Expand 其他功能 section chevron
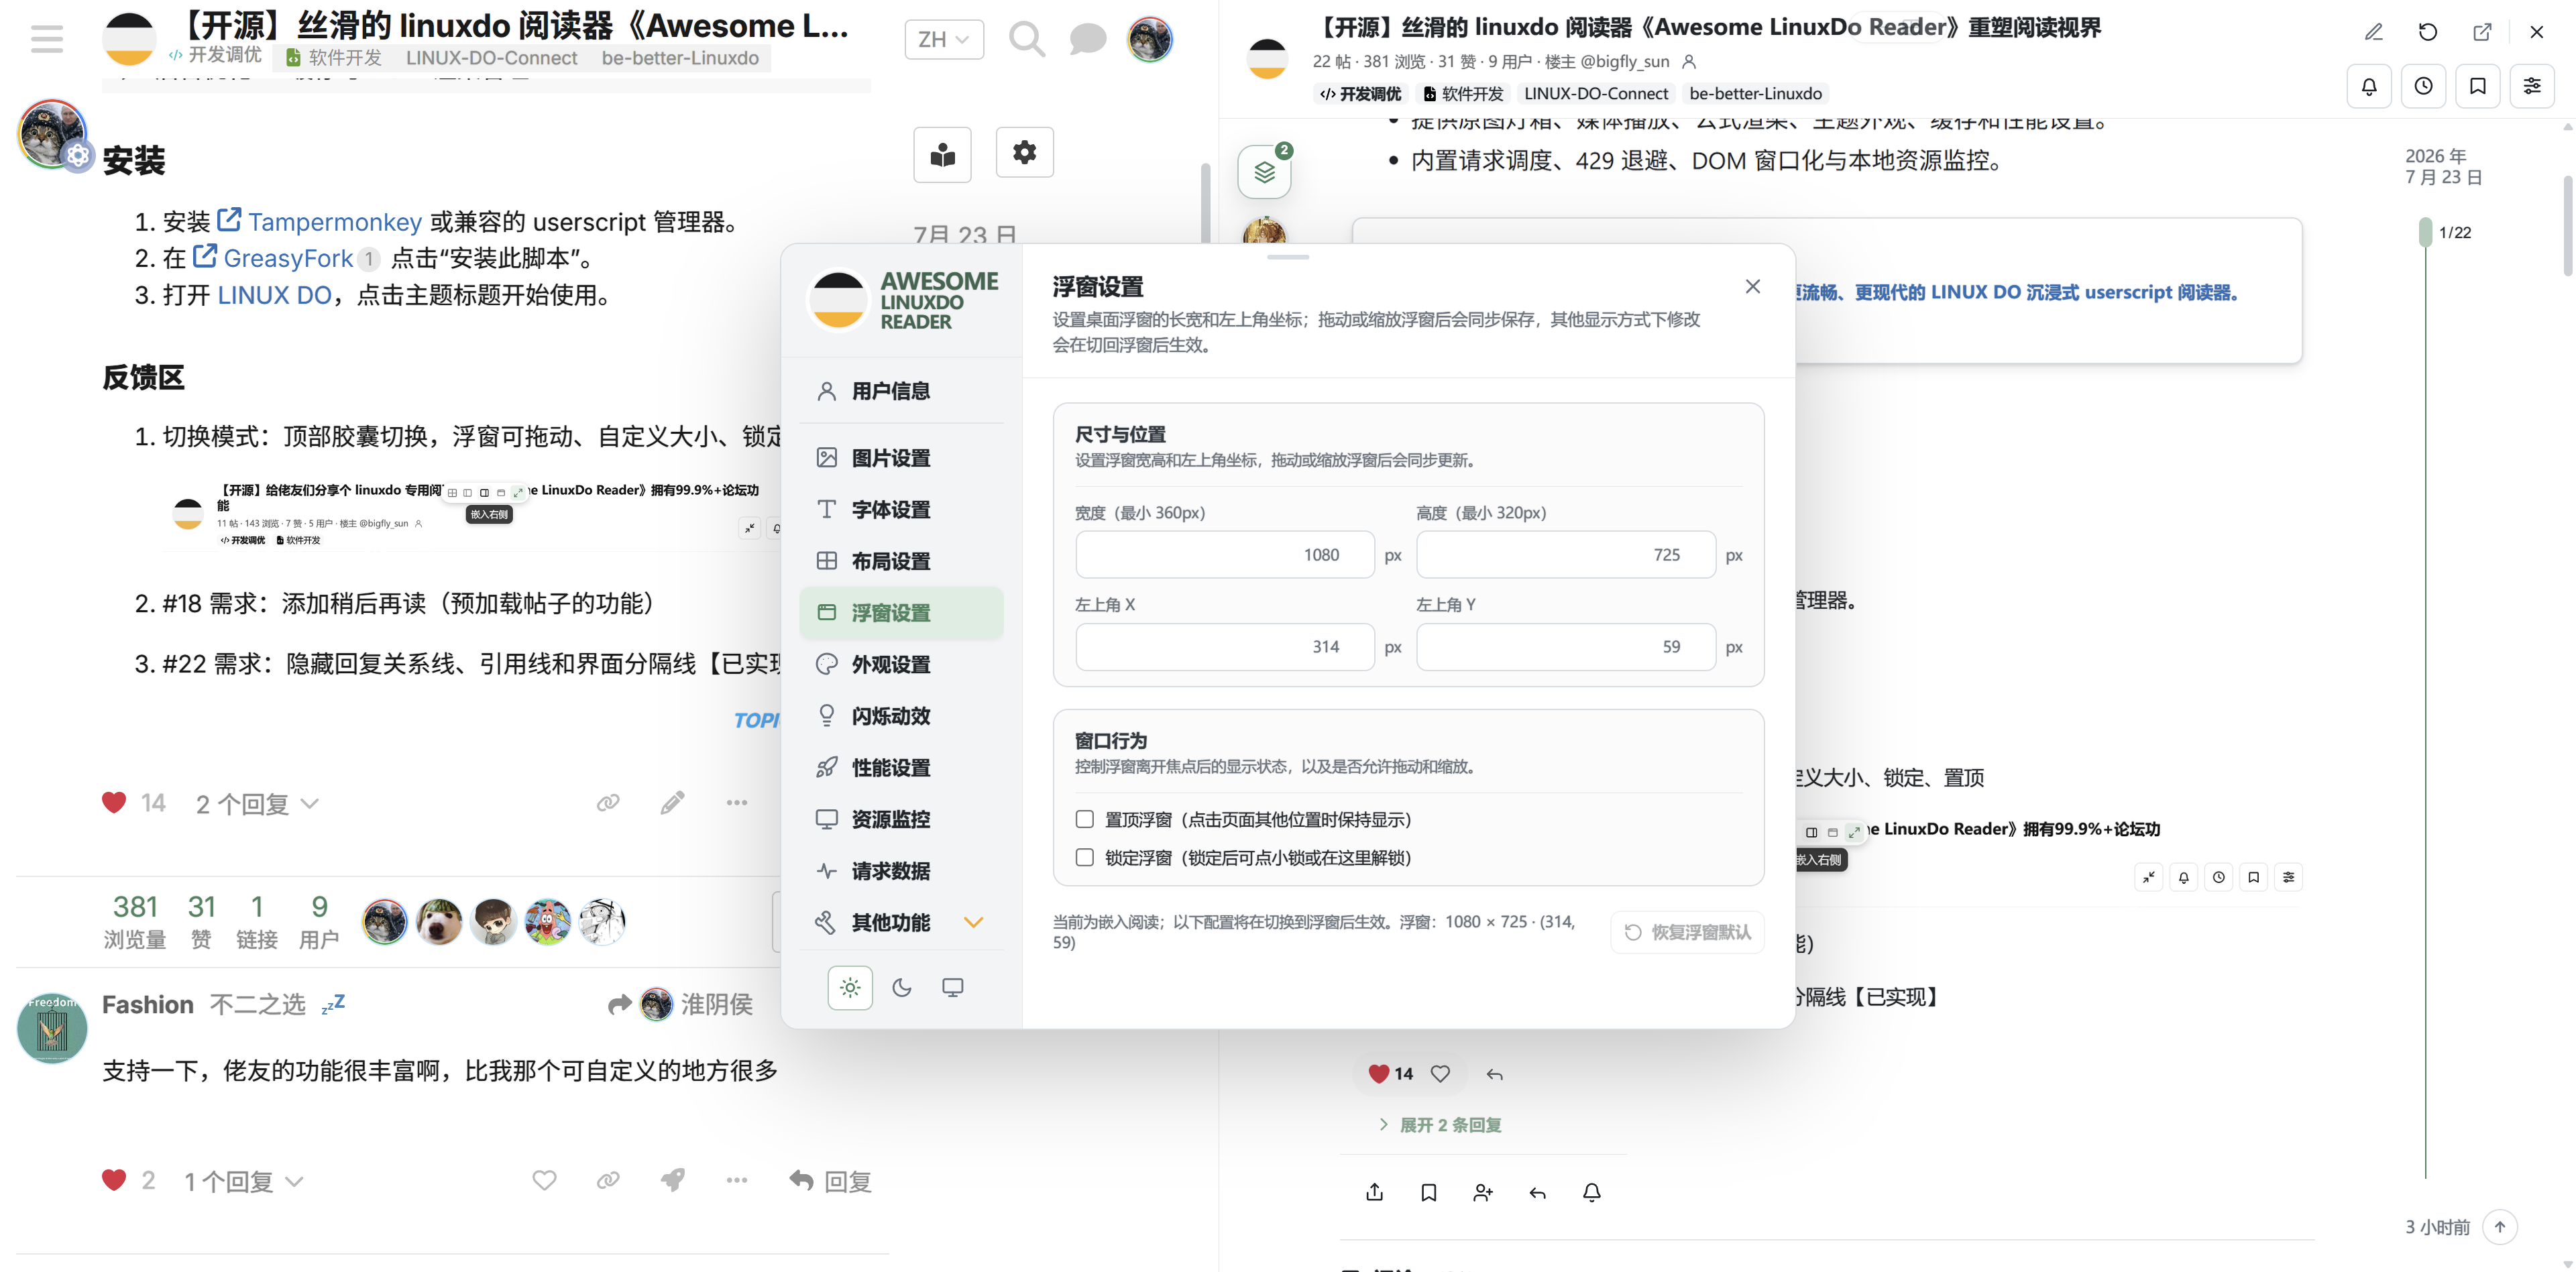 point(973,922)
